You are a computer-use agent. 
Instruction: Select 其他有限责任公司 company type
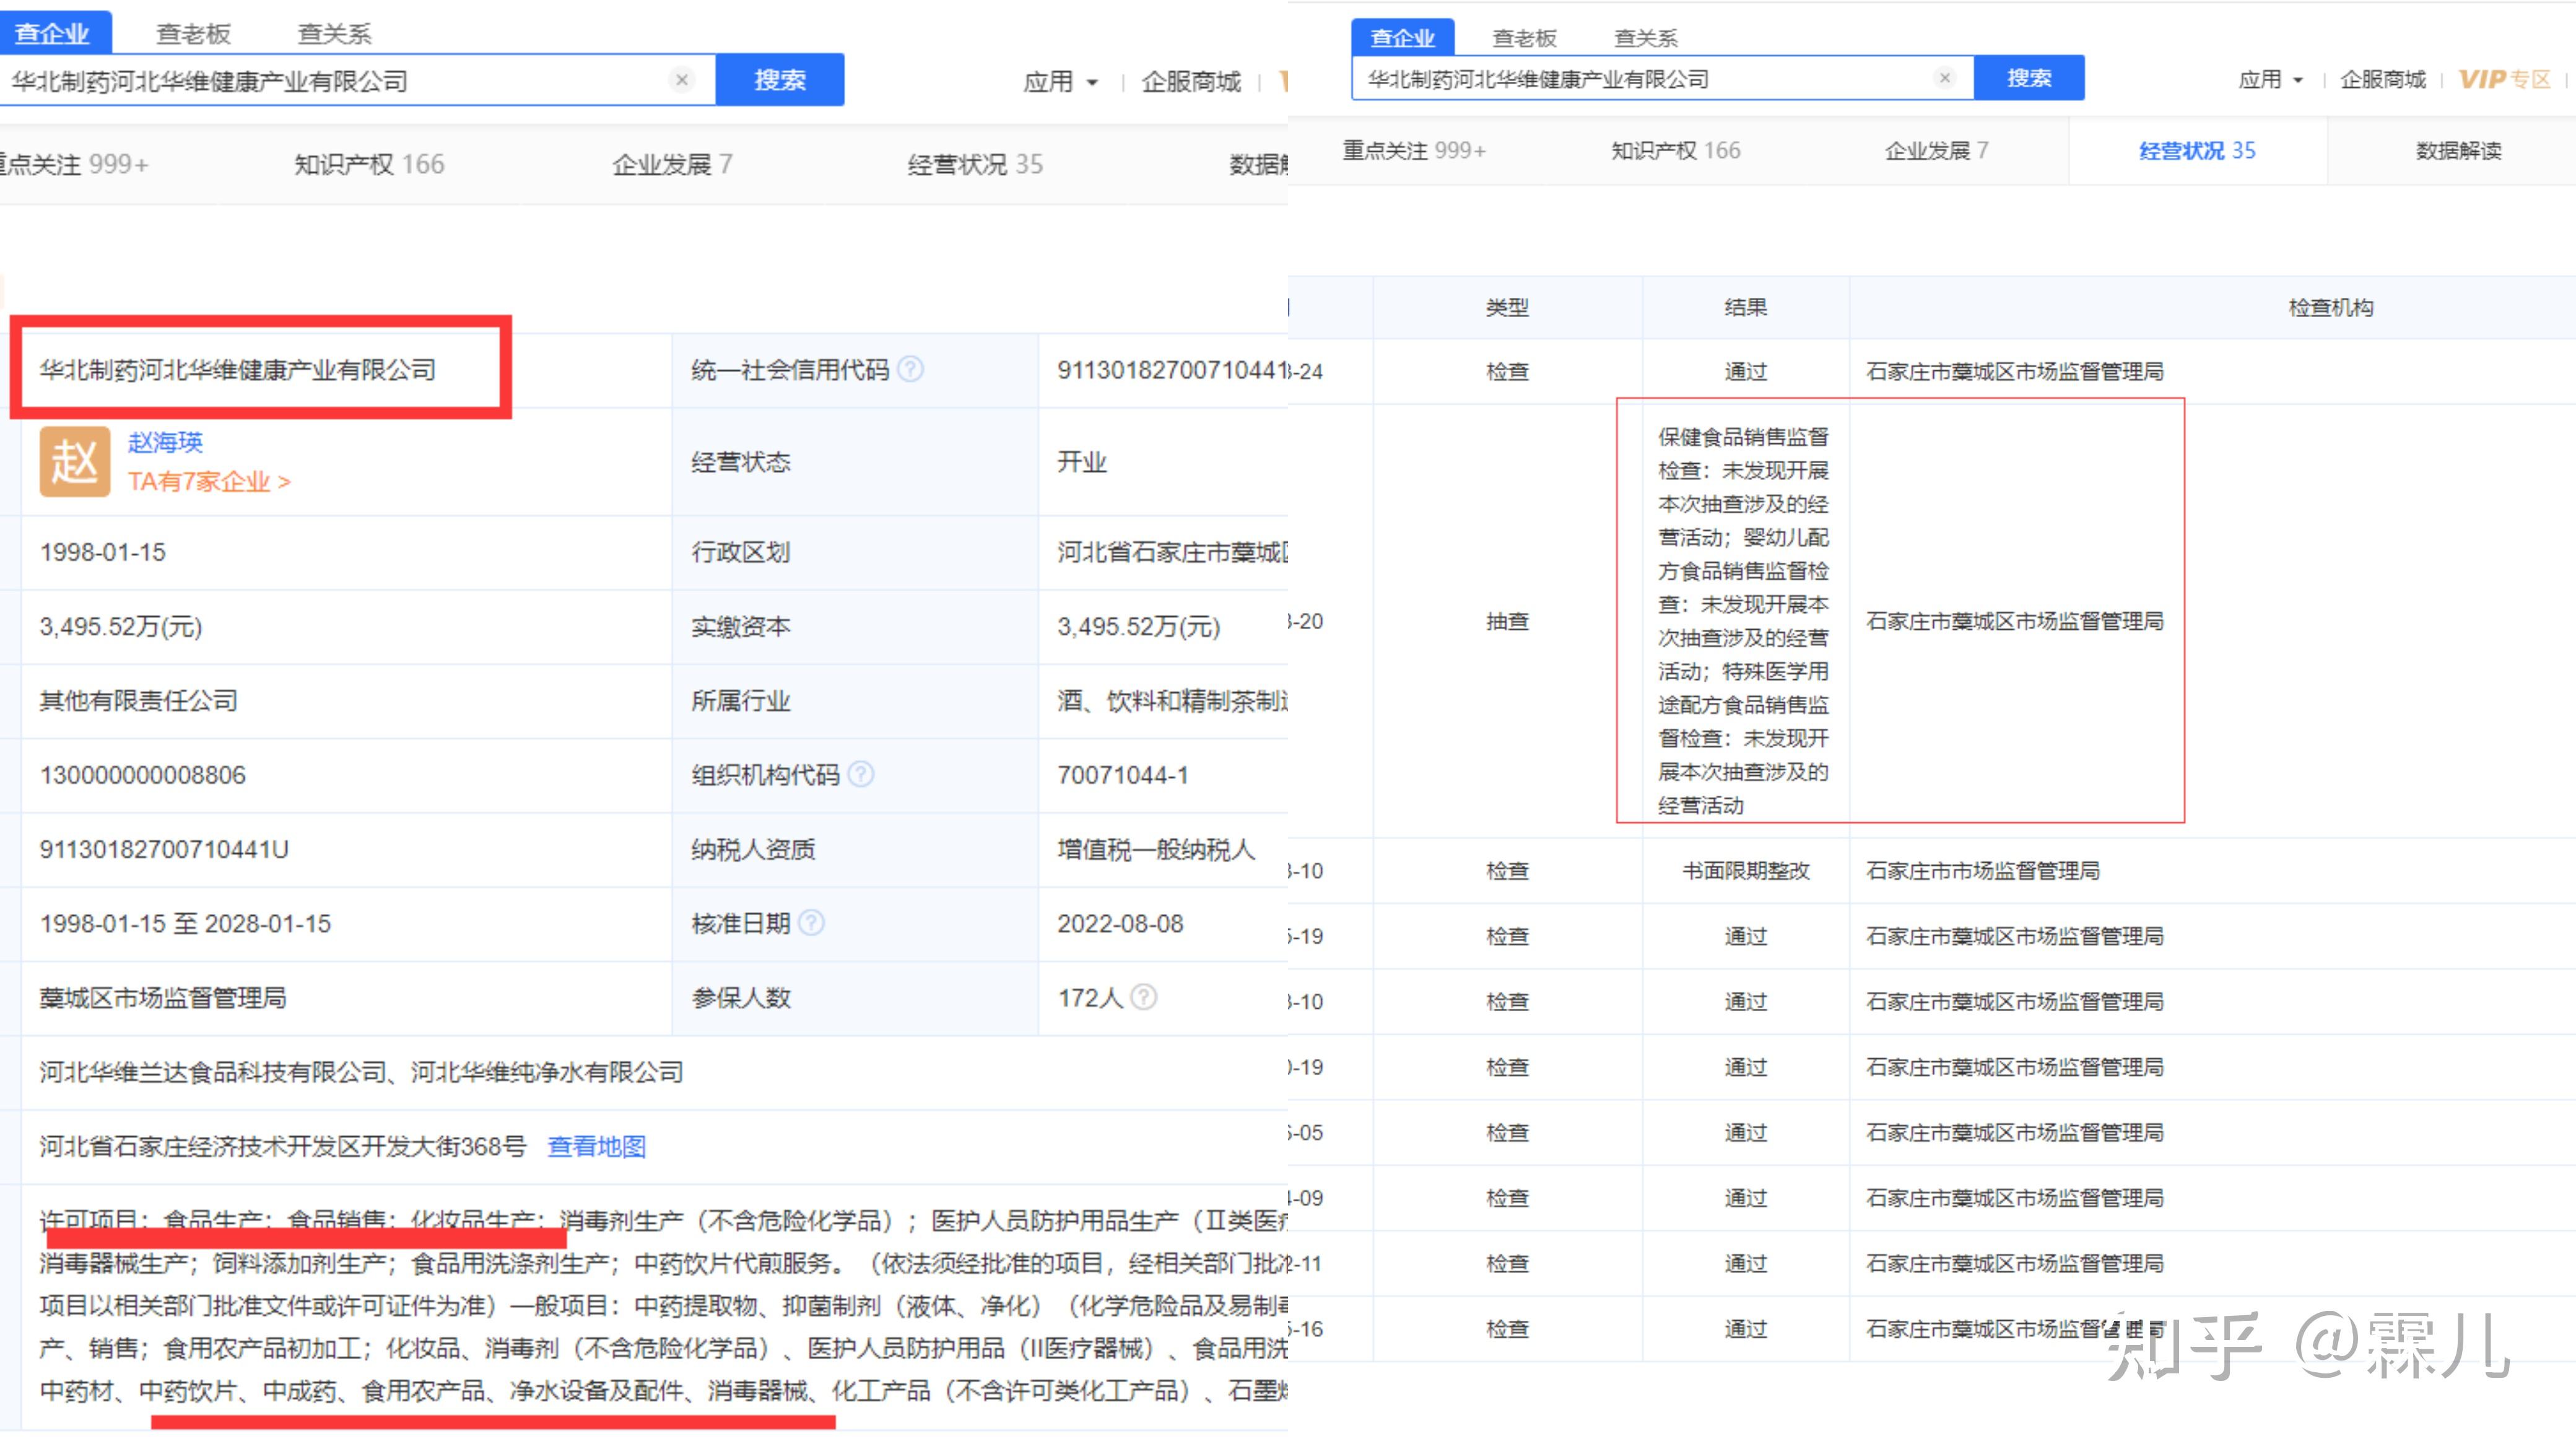(139, 700)
